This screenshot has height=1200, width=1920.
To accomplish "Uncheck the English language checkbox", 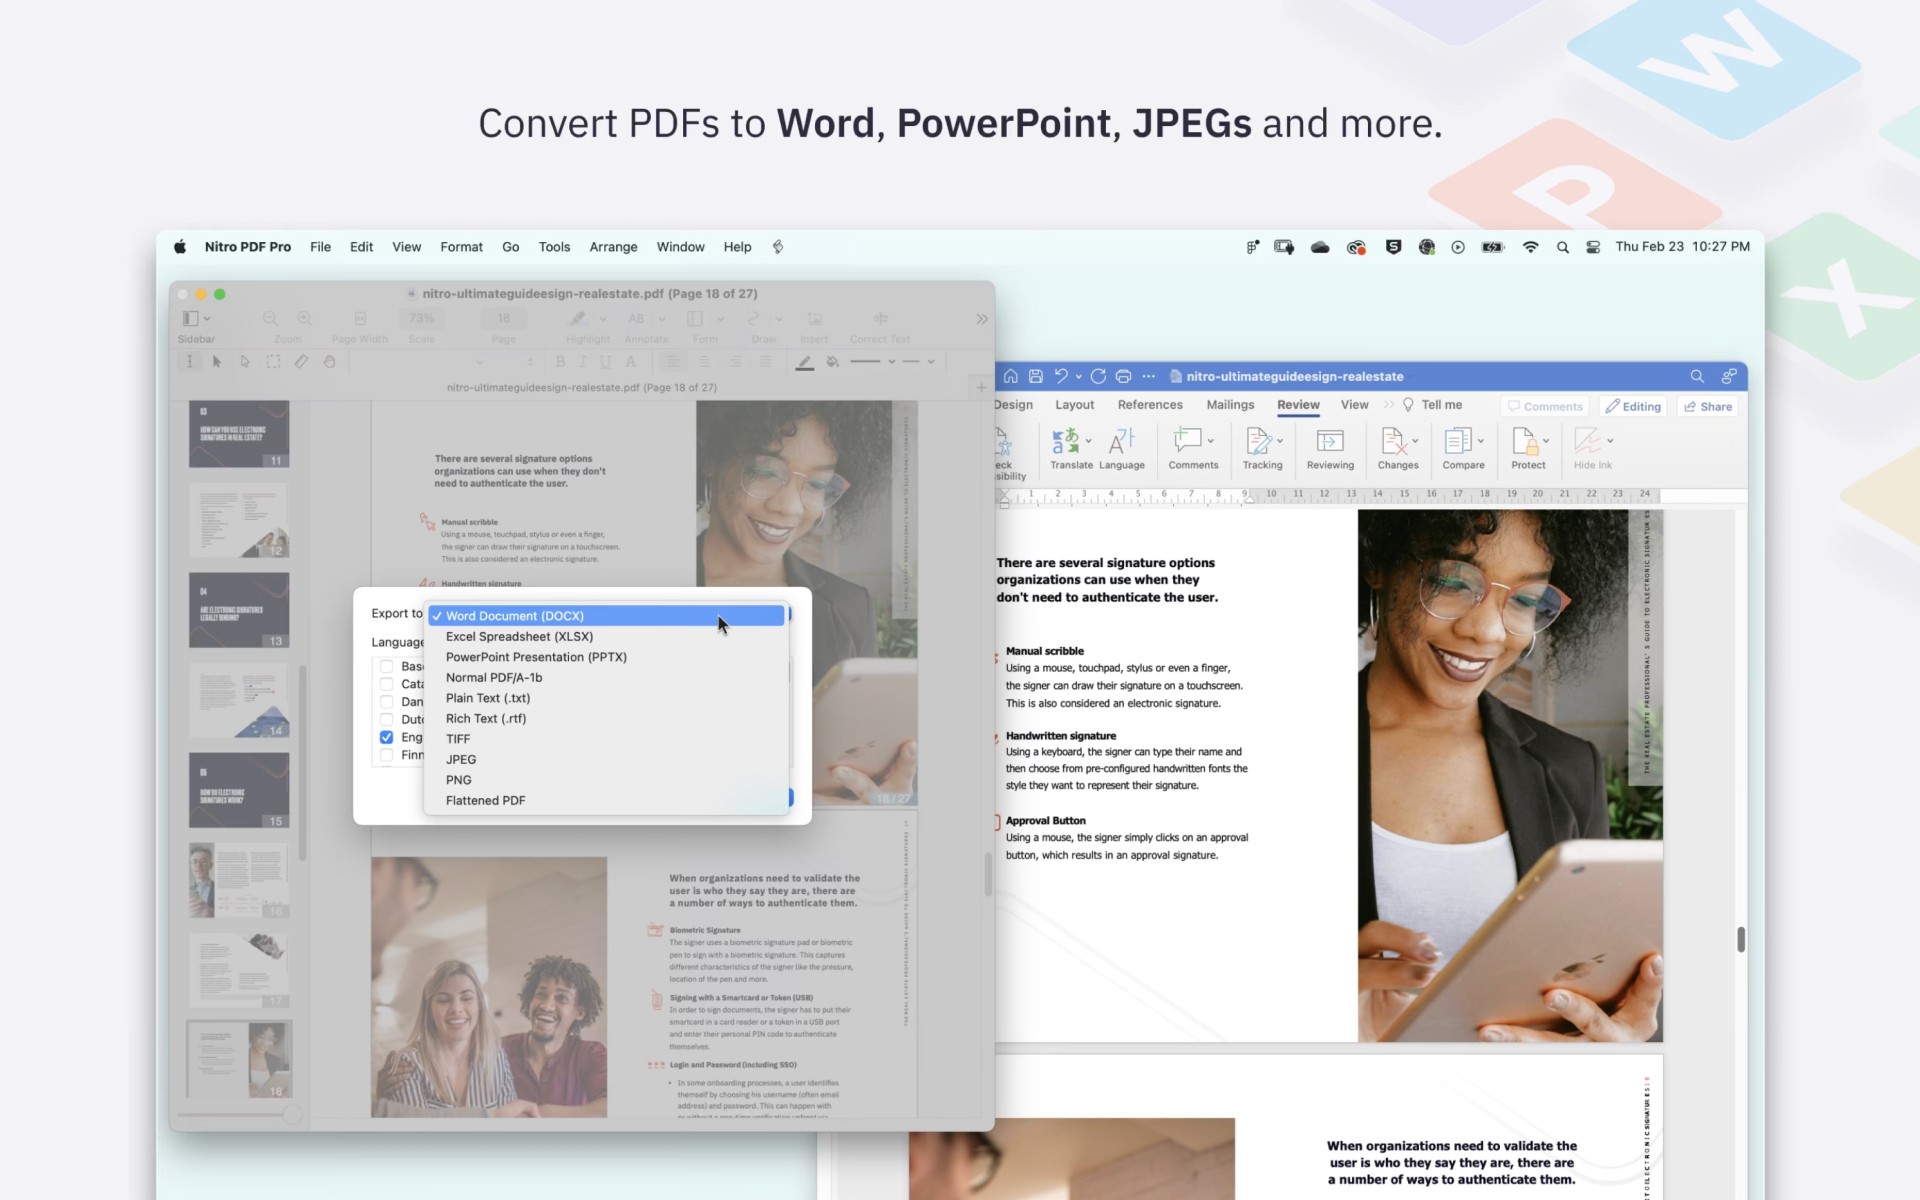I will point(386,737).
